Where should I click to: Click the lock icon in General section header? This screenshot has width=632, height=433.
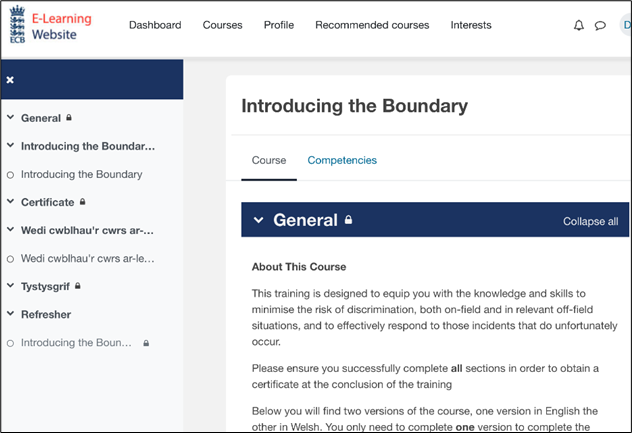coord(348,220)
